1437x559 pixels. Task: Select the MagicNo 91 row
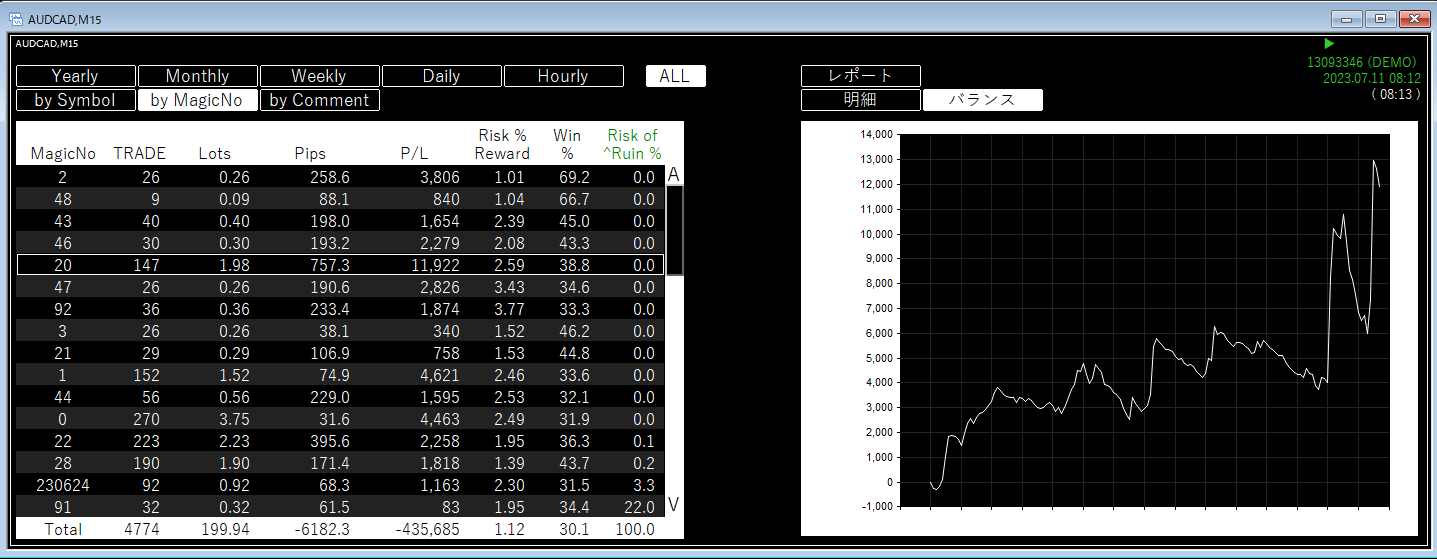point(340,507)
